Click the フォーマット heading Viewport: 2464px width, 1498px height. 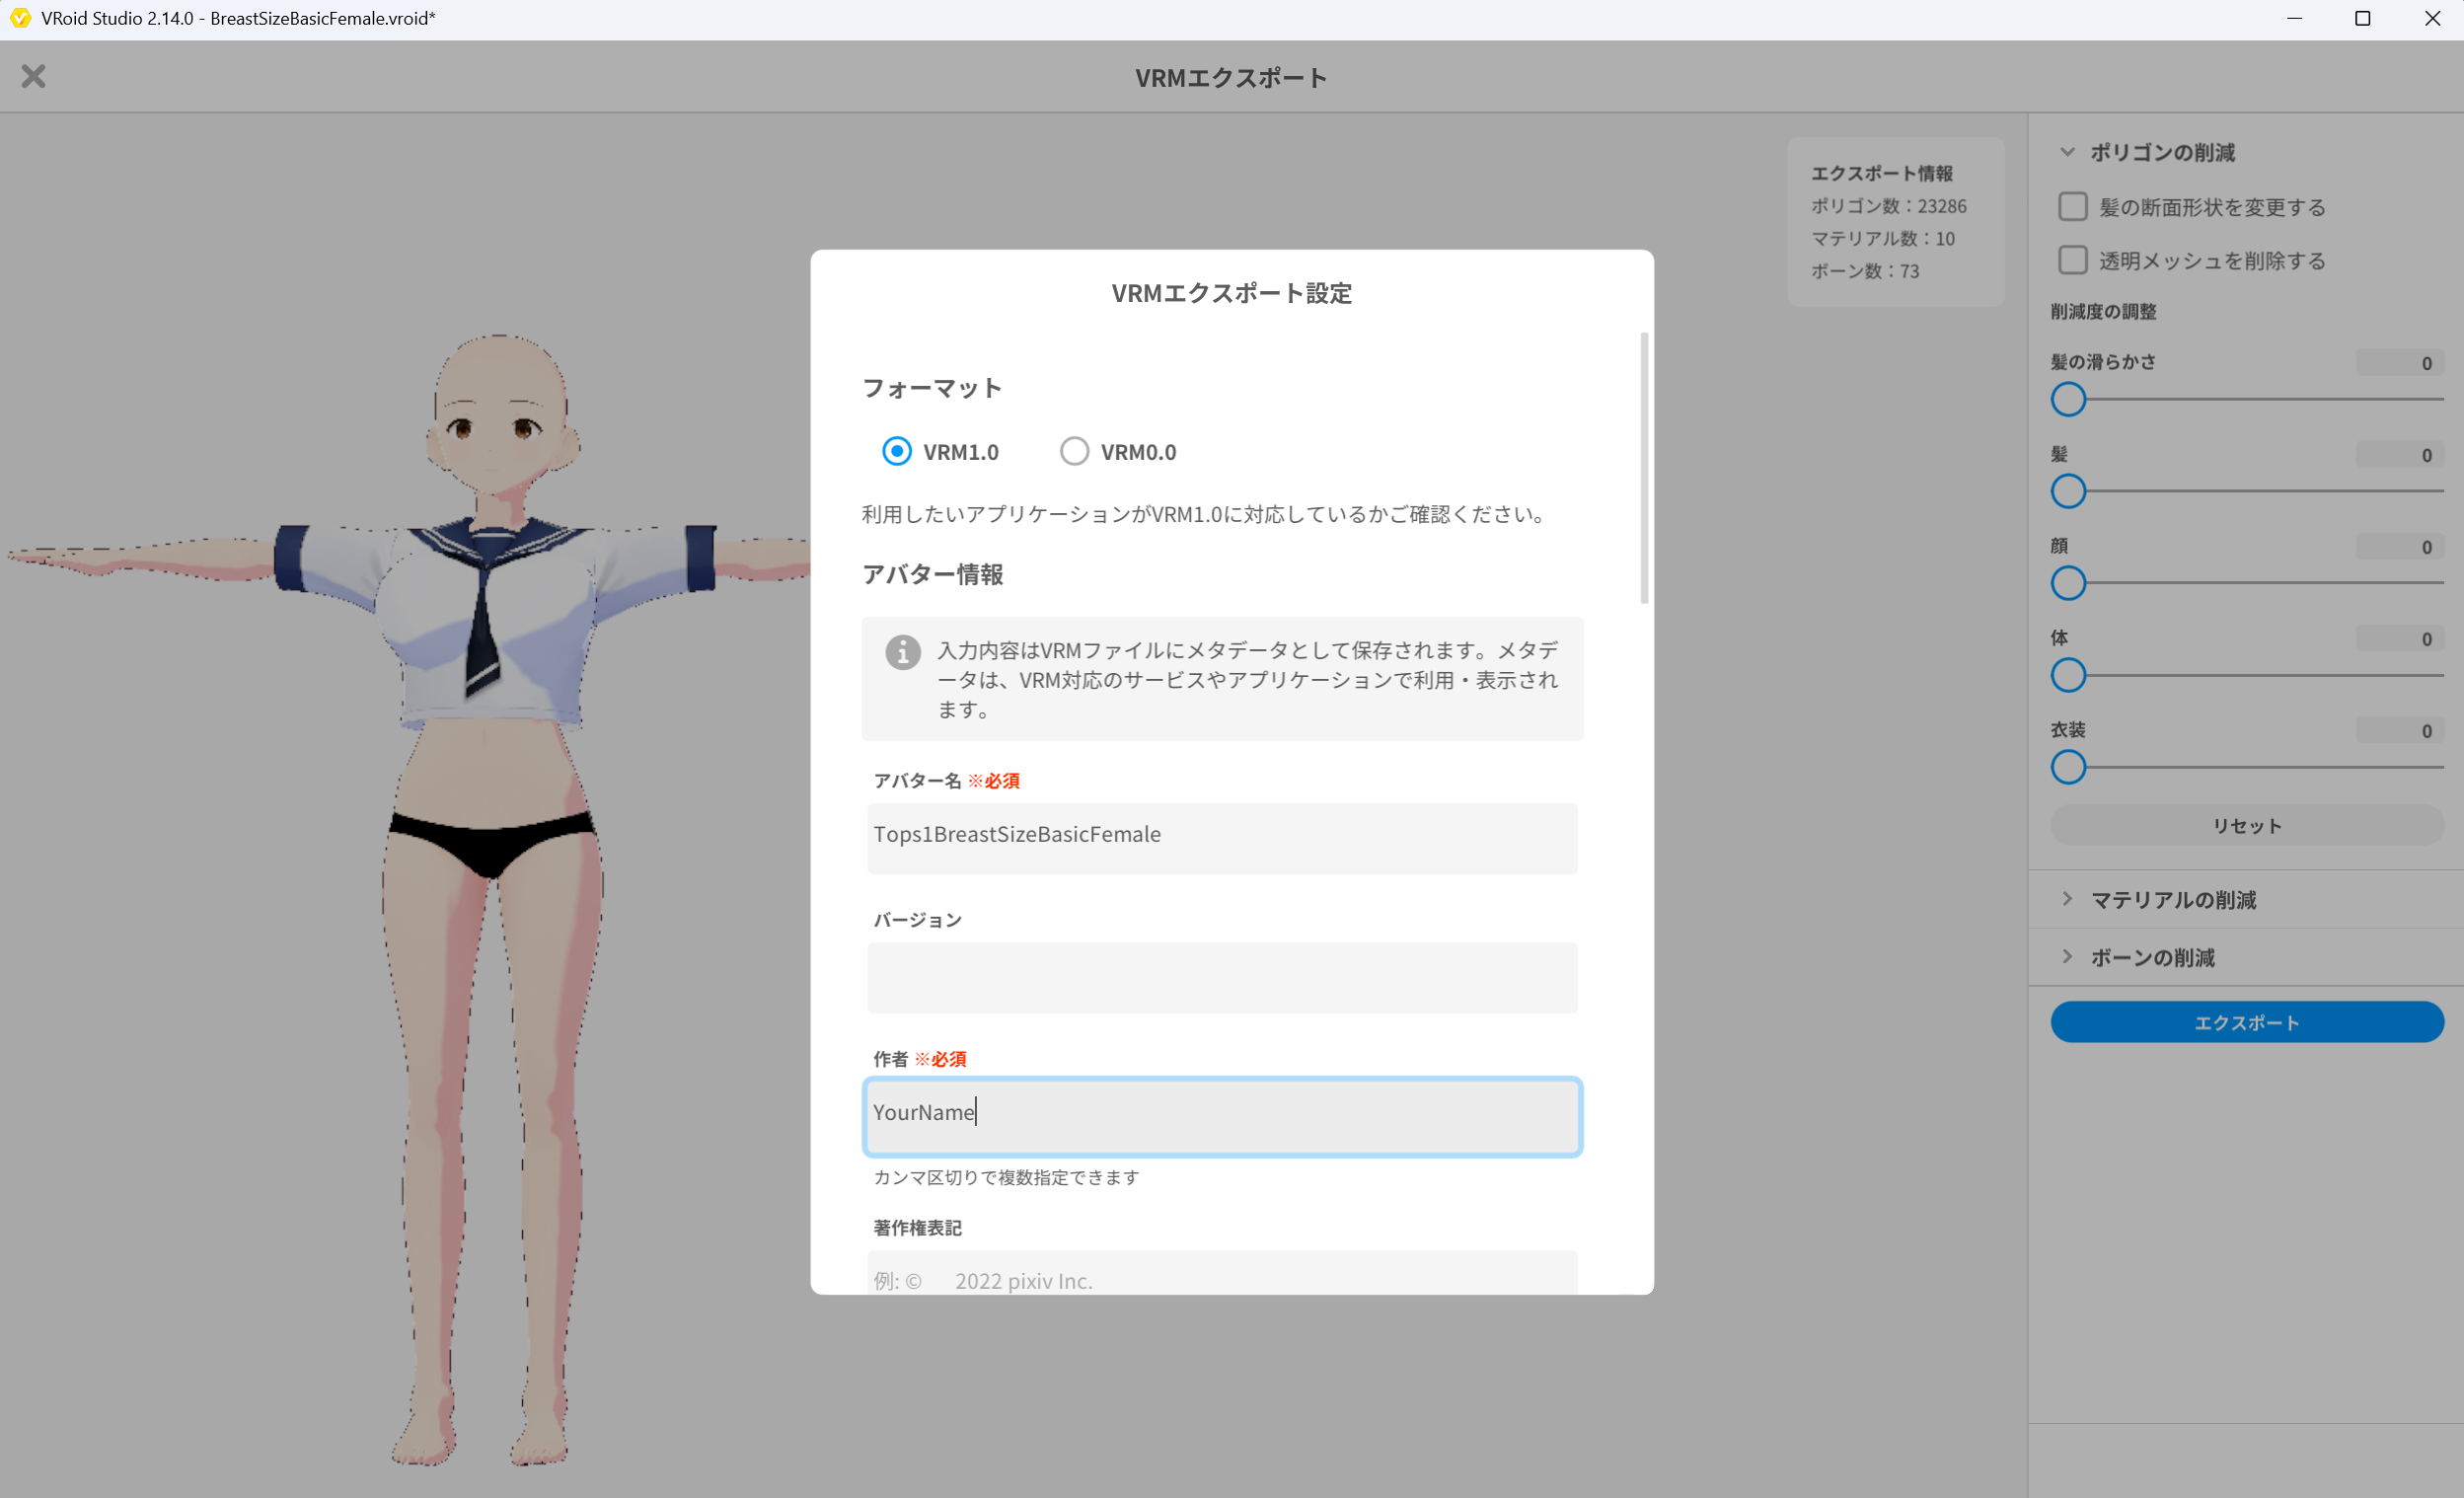[x=932, y=388]
